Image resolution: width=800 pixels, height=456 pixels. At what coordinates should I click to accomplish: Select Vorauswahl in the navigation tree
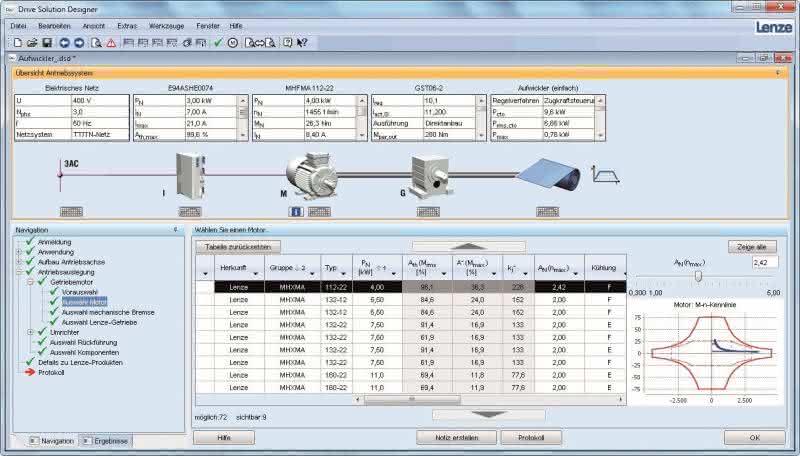coord(80,292)
